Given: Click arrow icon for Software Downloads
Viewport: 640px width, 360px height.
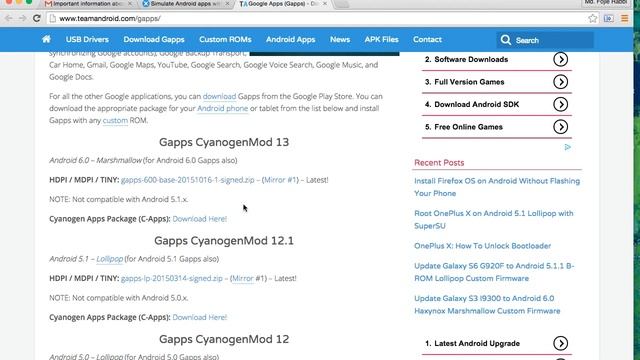Looking at the screenshot, I should point(560,60).
